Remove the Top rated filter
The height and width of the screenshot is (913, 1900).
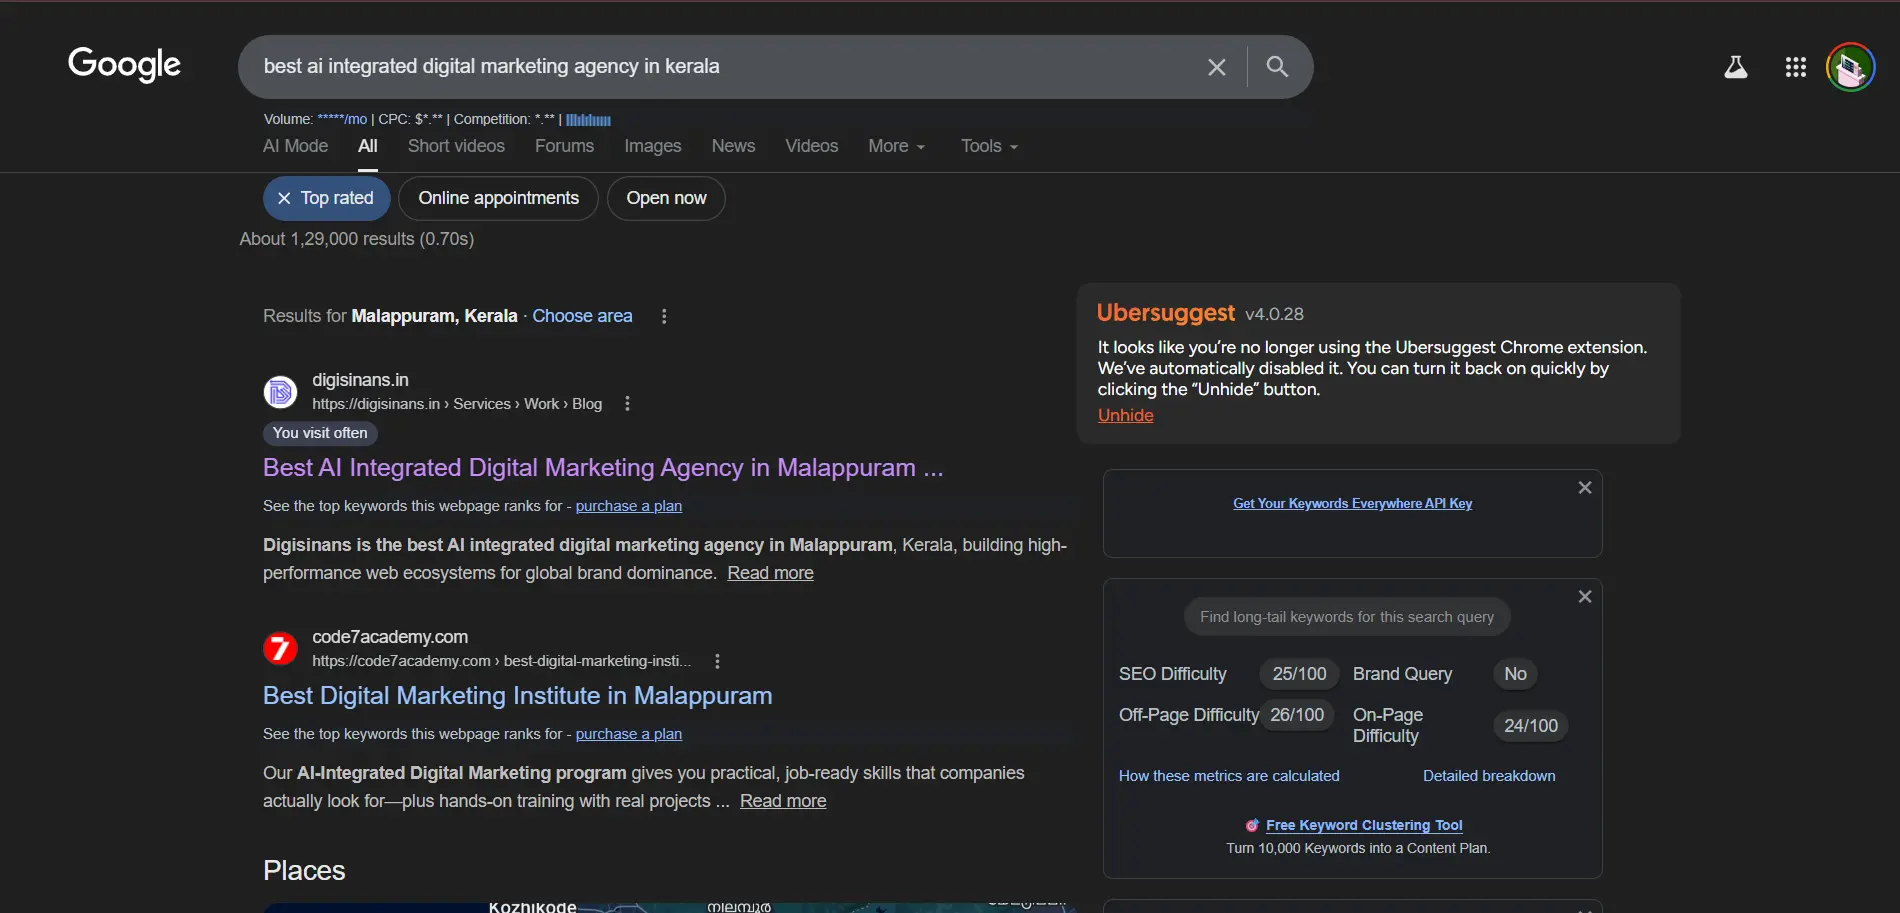[x=284, y=198]
